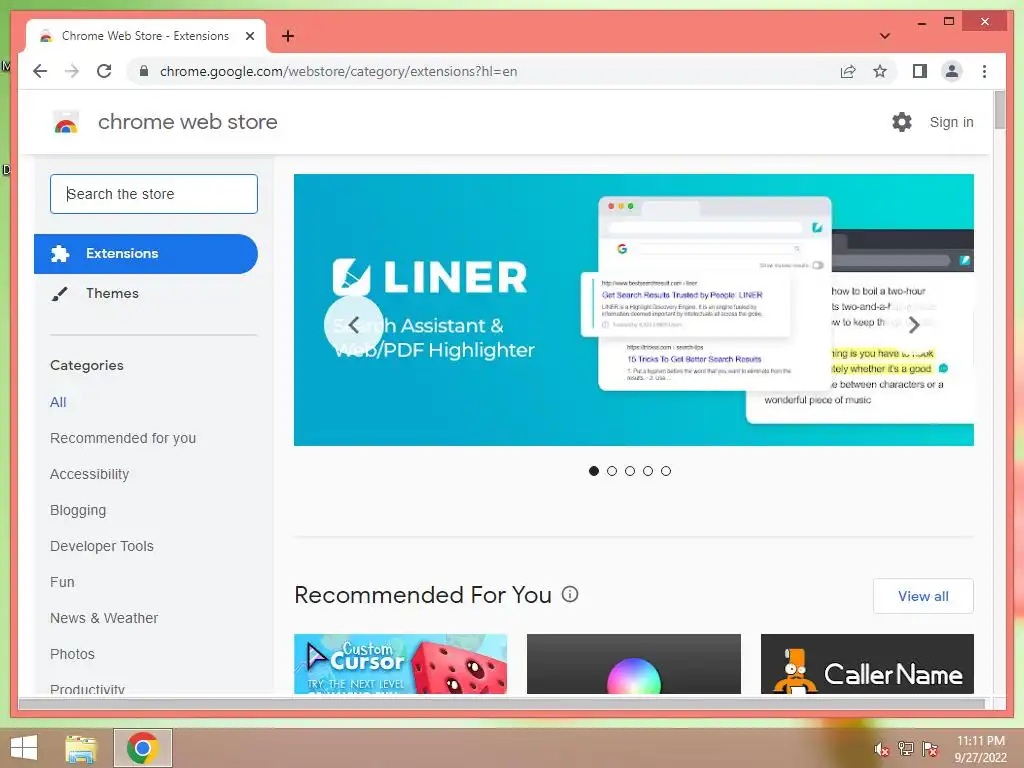Open the Fun category
This screenshot has height=768, width=1024.
[x=62, y=582]
